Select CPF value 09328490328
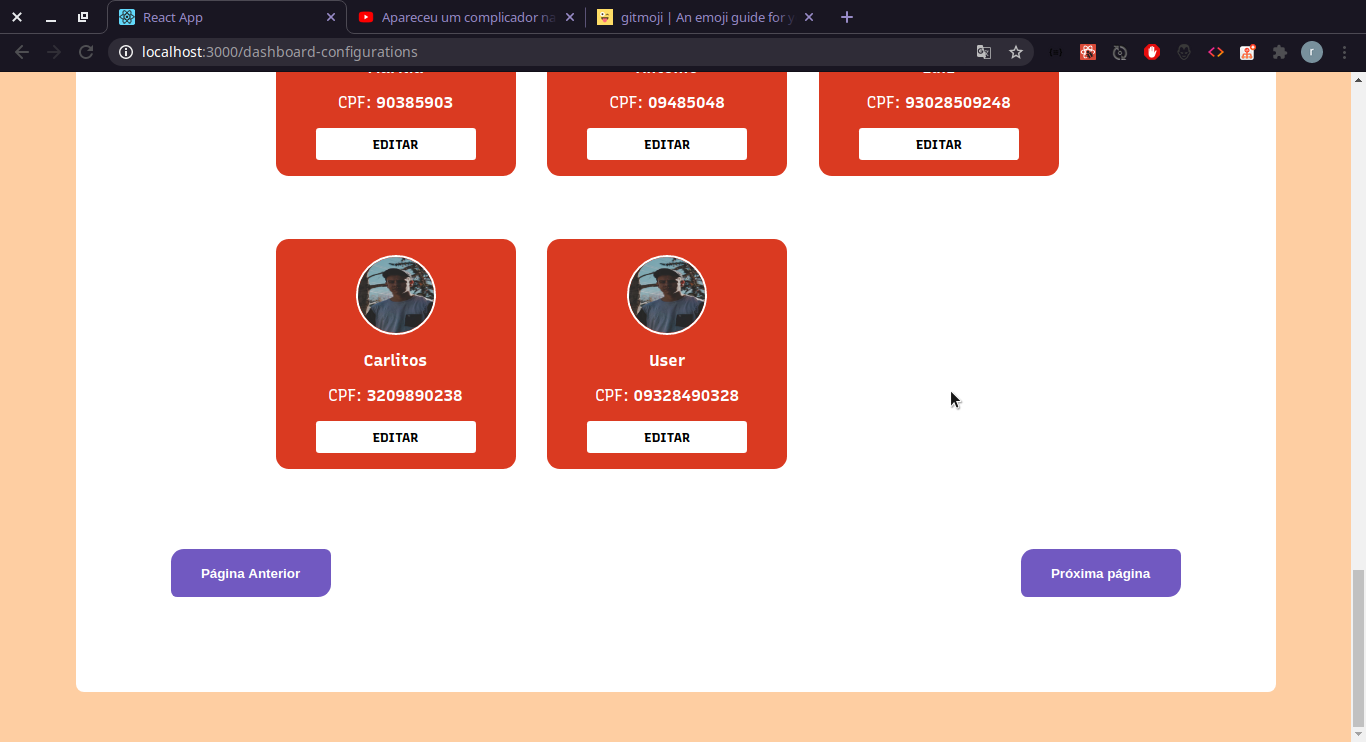 (x=686, y=395)
